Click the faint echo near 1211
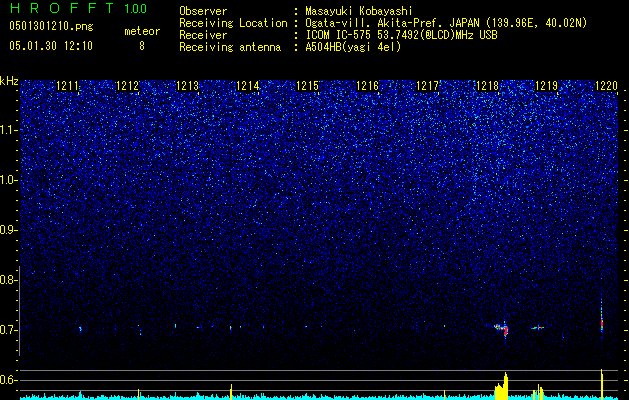Screen dimensions: 629x400 tap(80, 329)
